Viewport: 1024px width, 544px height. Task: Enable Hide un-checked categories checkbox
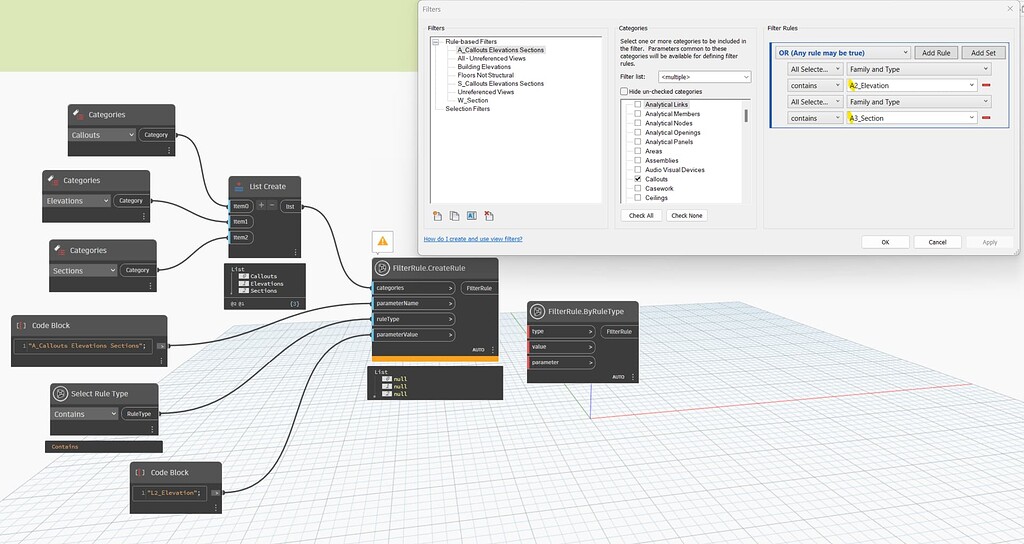tap(625, 91)
